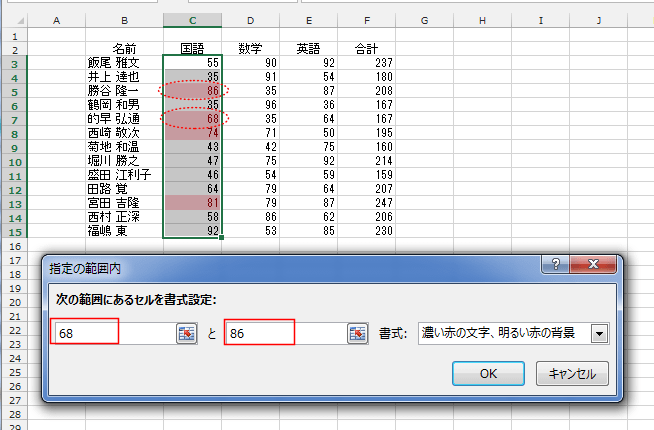Click the highlighted 国語 score 74 cell
Viewport: 654px width, 430px height.
coord(192,133)
